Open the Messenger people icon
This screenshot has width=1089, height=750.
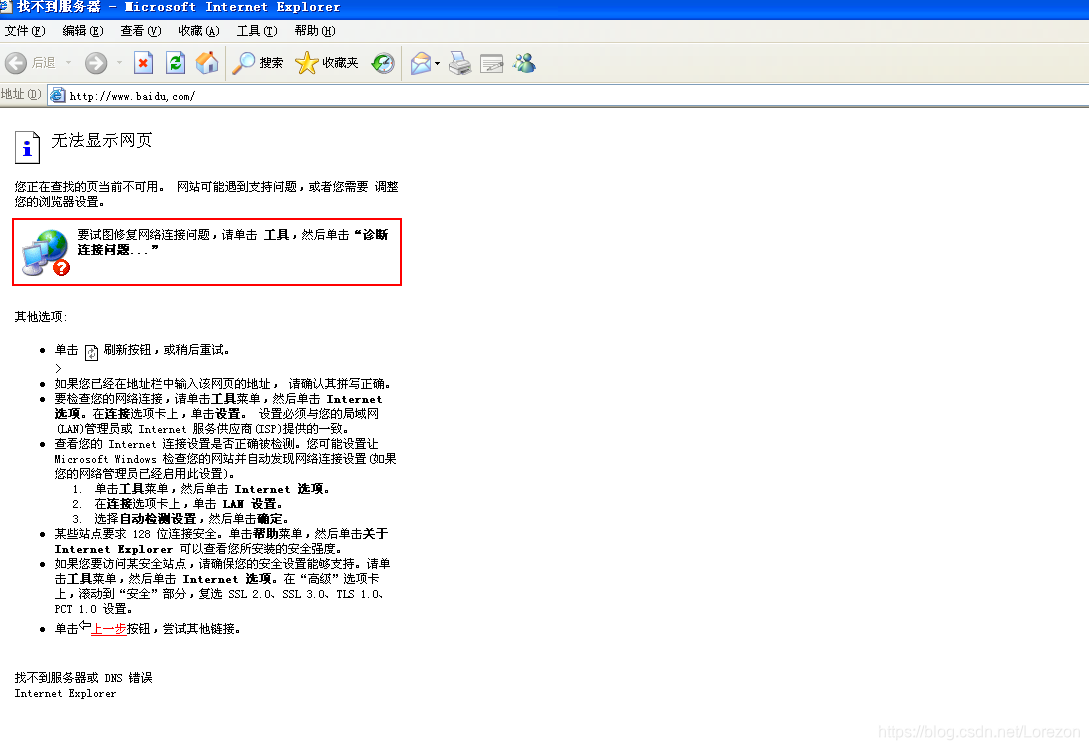(524, 63)
